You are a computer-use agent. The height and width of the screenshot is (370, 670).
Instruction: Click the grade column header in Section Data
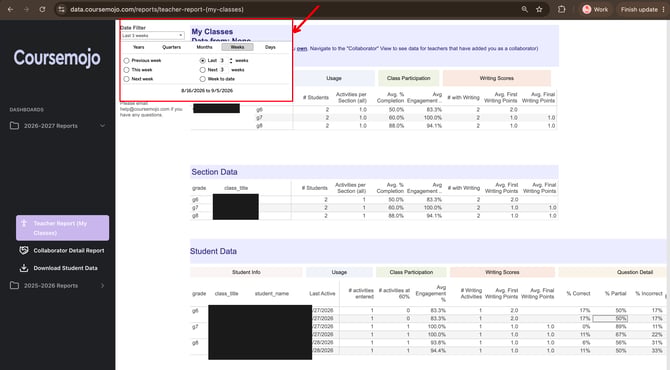199,188
